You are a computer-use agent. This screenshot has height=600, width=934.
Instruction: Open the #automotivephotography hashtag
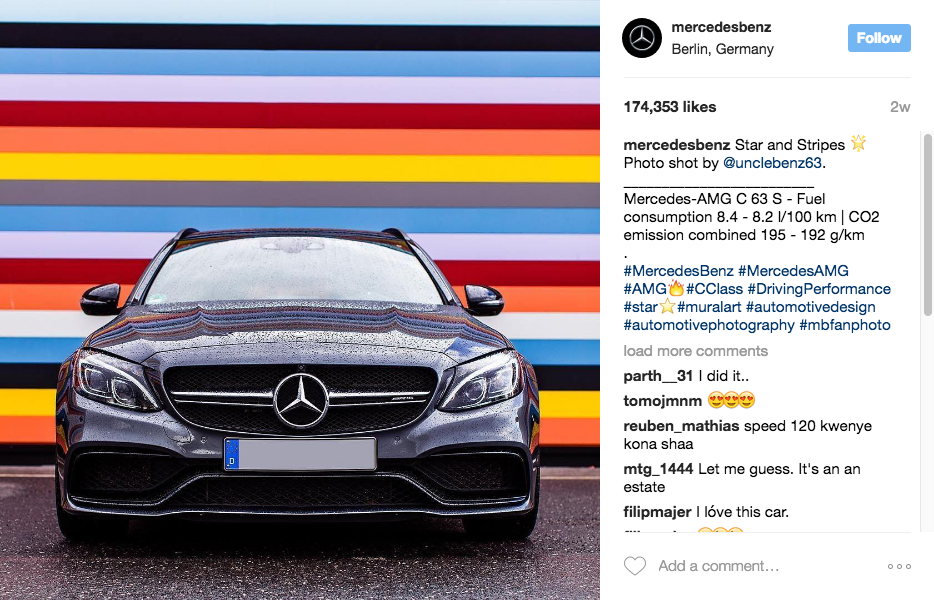pyautogui.click(x=709, y=325)
